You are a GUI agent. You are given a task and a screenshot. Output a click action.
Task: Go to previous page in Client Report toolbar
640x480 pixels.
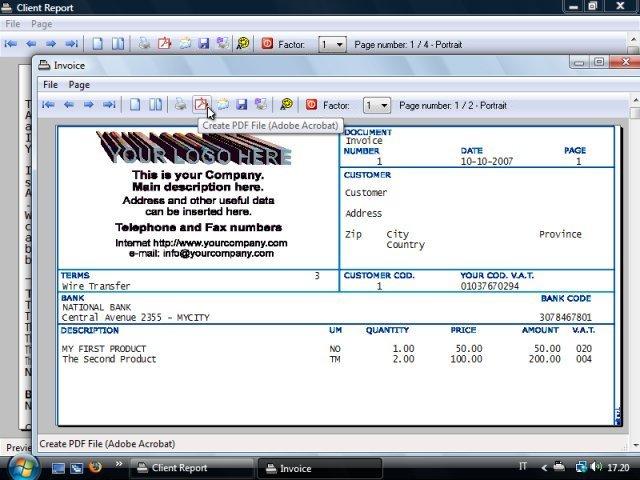[31, 43]
